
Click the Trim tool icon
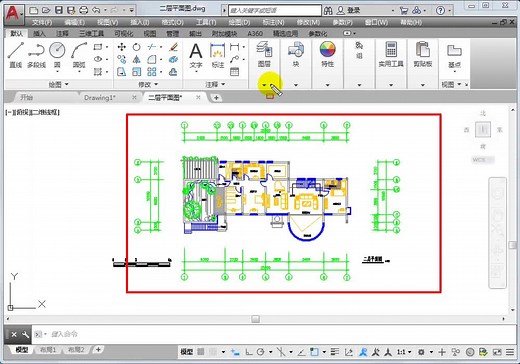[x=152, y=47]
